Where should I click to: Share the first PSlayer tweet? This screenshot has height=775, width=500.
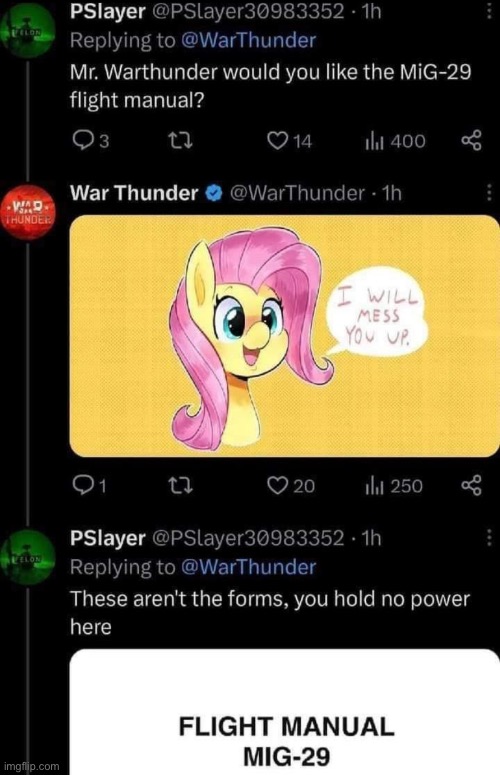[x=471, y=141]
